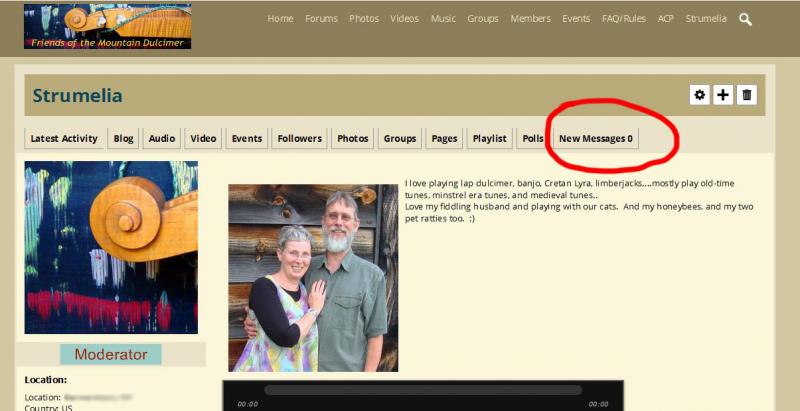Switch to Latest Activity tab
Screen dimensions: 800x411
[64, 138]
